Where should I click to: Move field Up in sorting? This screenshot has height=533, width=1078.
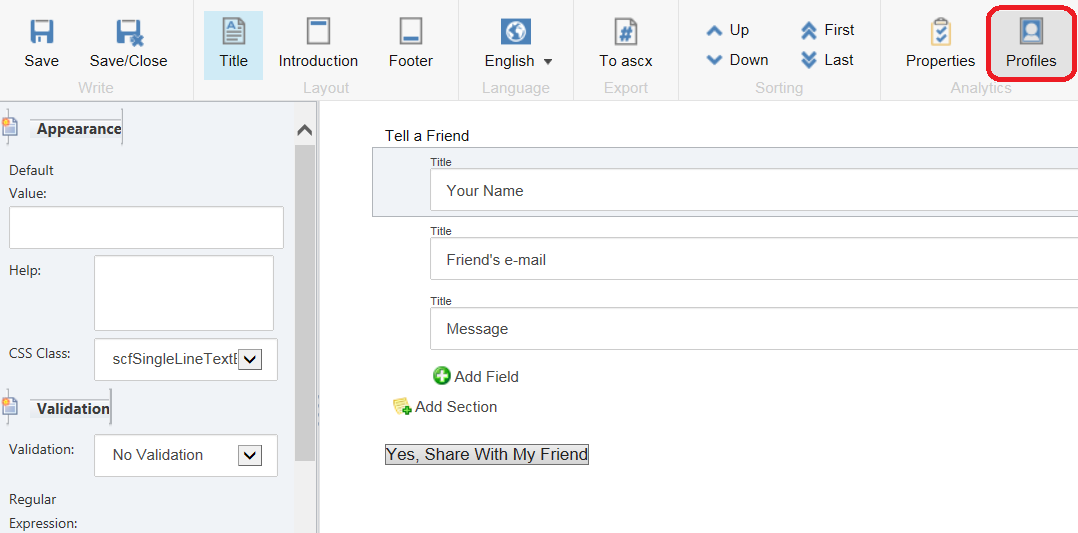(727, 30)
